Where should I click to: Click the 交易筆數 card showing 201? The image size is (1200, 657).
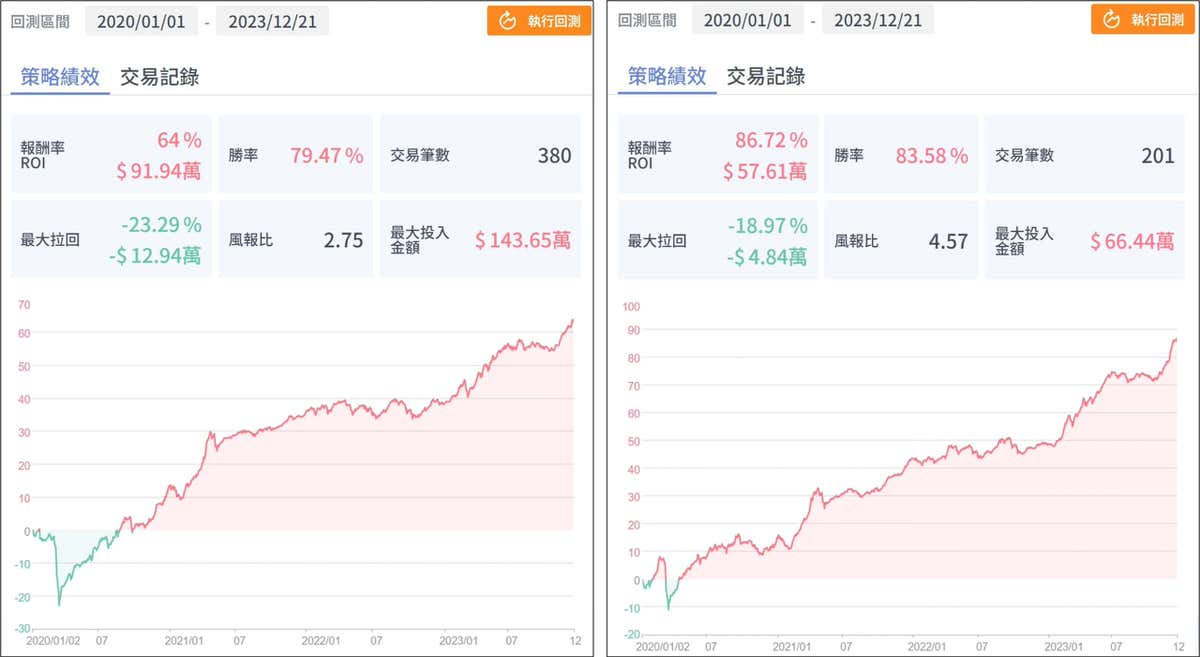point(1084,155)
